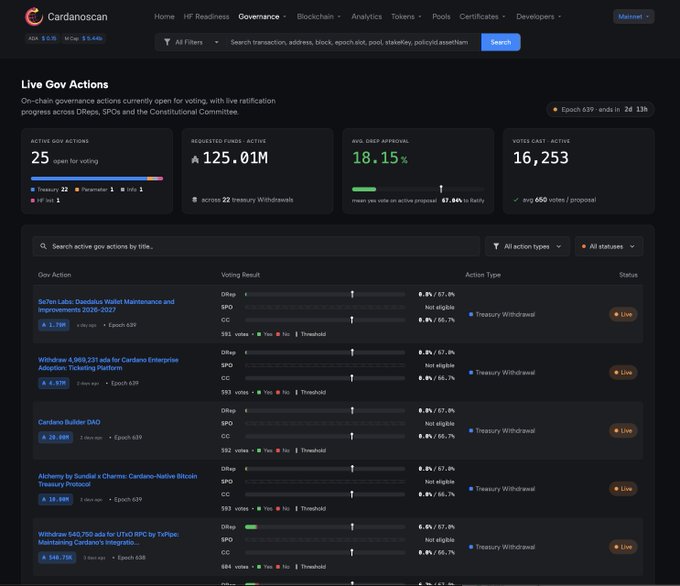Click icon beside across 22 treasury Withdrawals
680x586 pixels.
click(195, 200)
